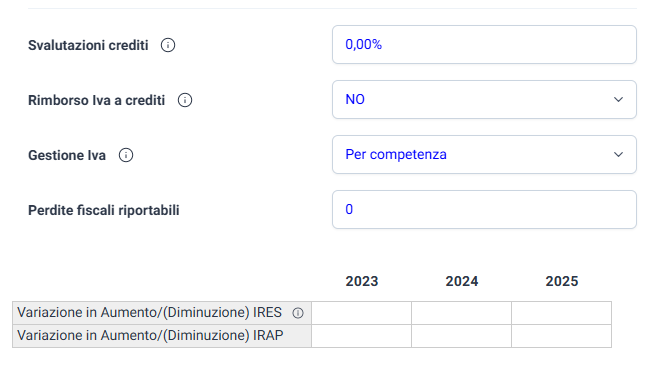659x390 pixels.
Task: Click the Perdite fiscali riportabili label
Action: (x=103, y=210)
